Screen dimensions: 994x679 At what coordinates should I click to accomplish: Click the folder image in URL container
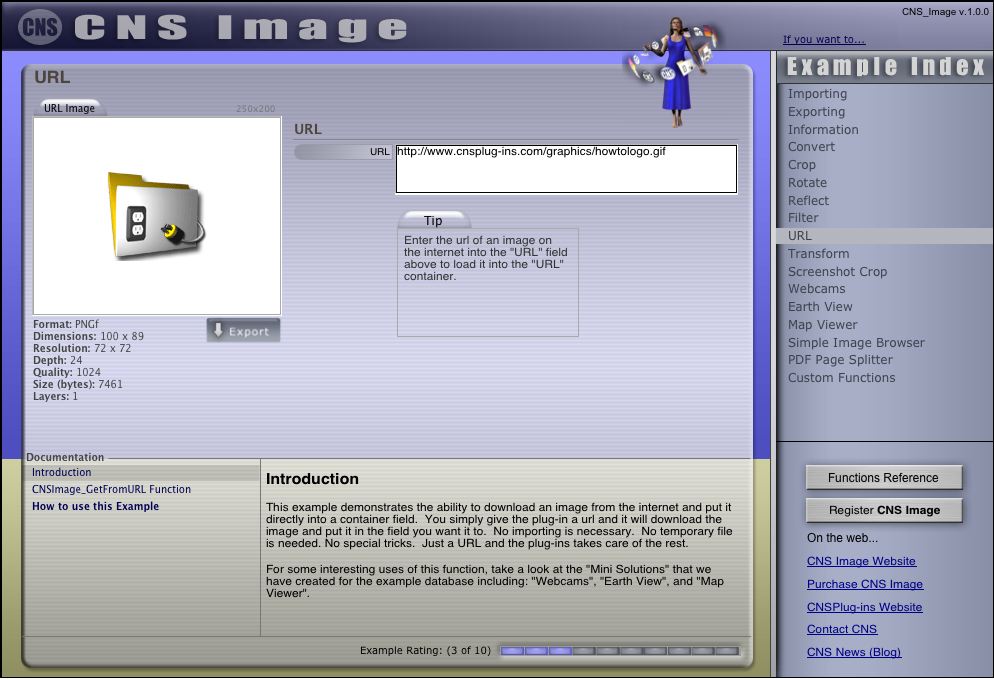[x=156, y=216]
